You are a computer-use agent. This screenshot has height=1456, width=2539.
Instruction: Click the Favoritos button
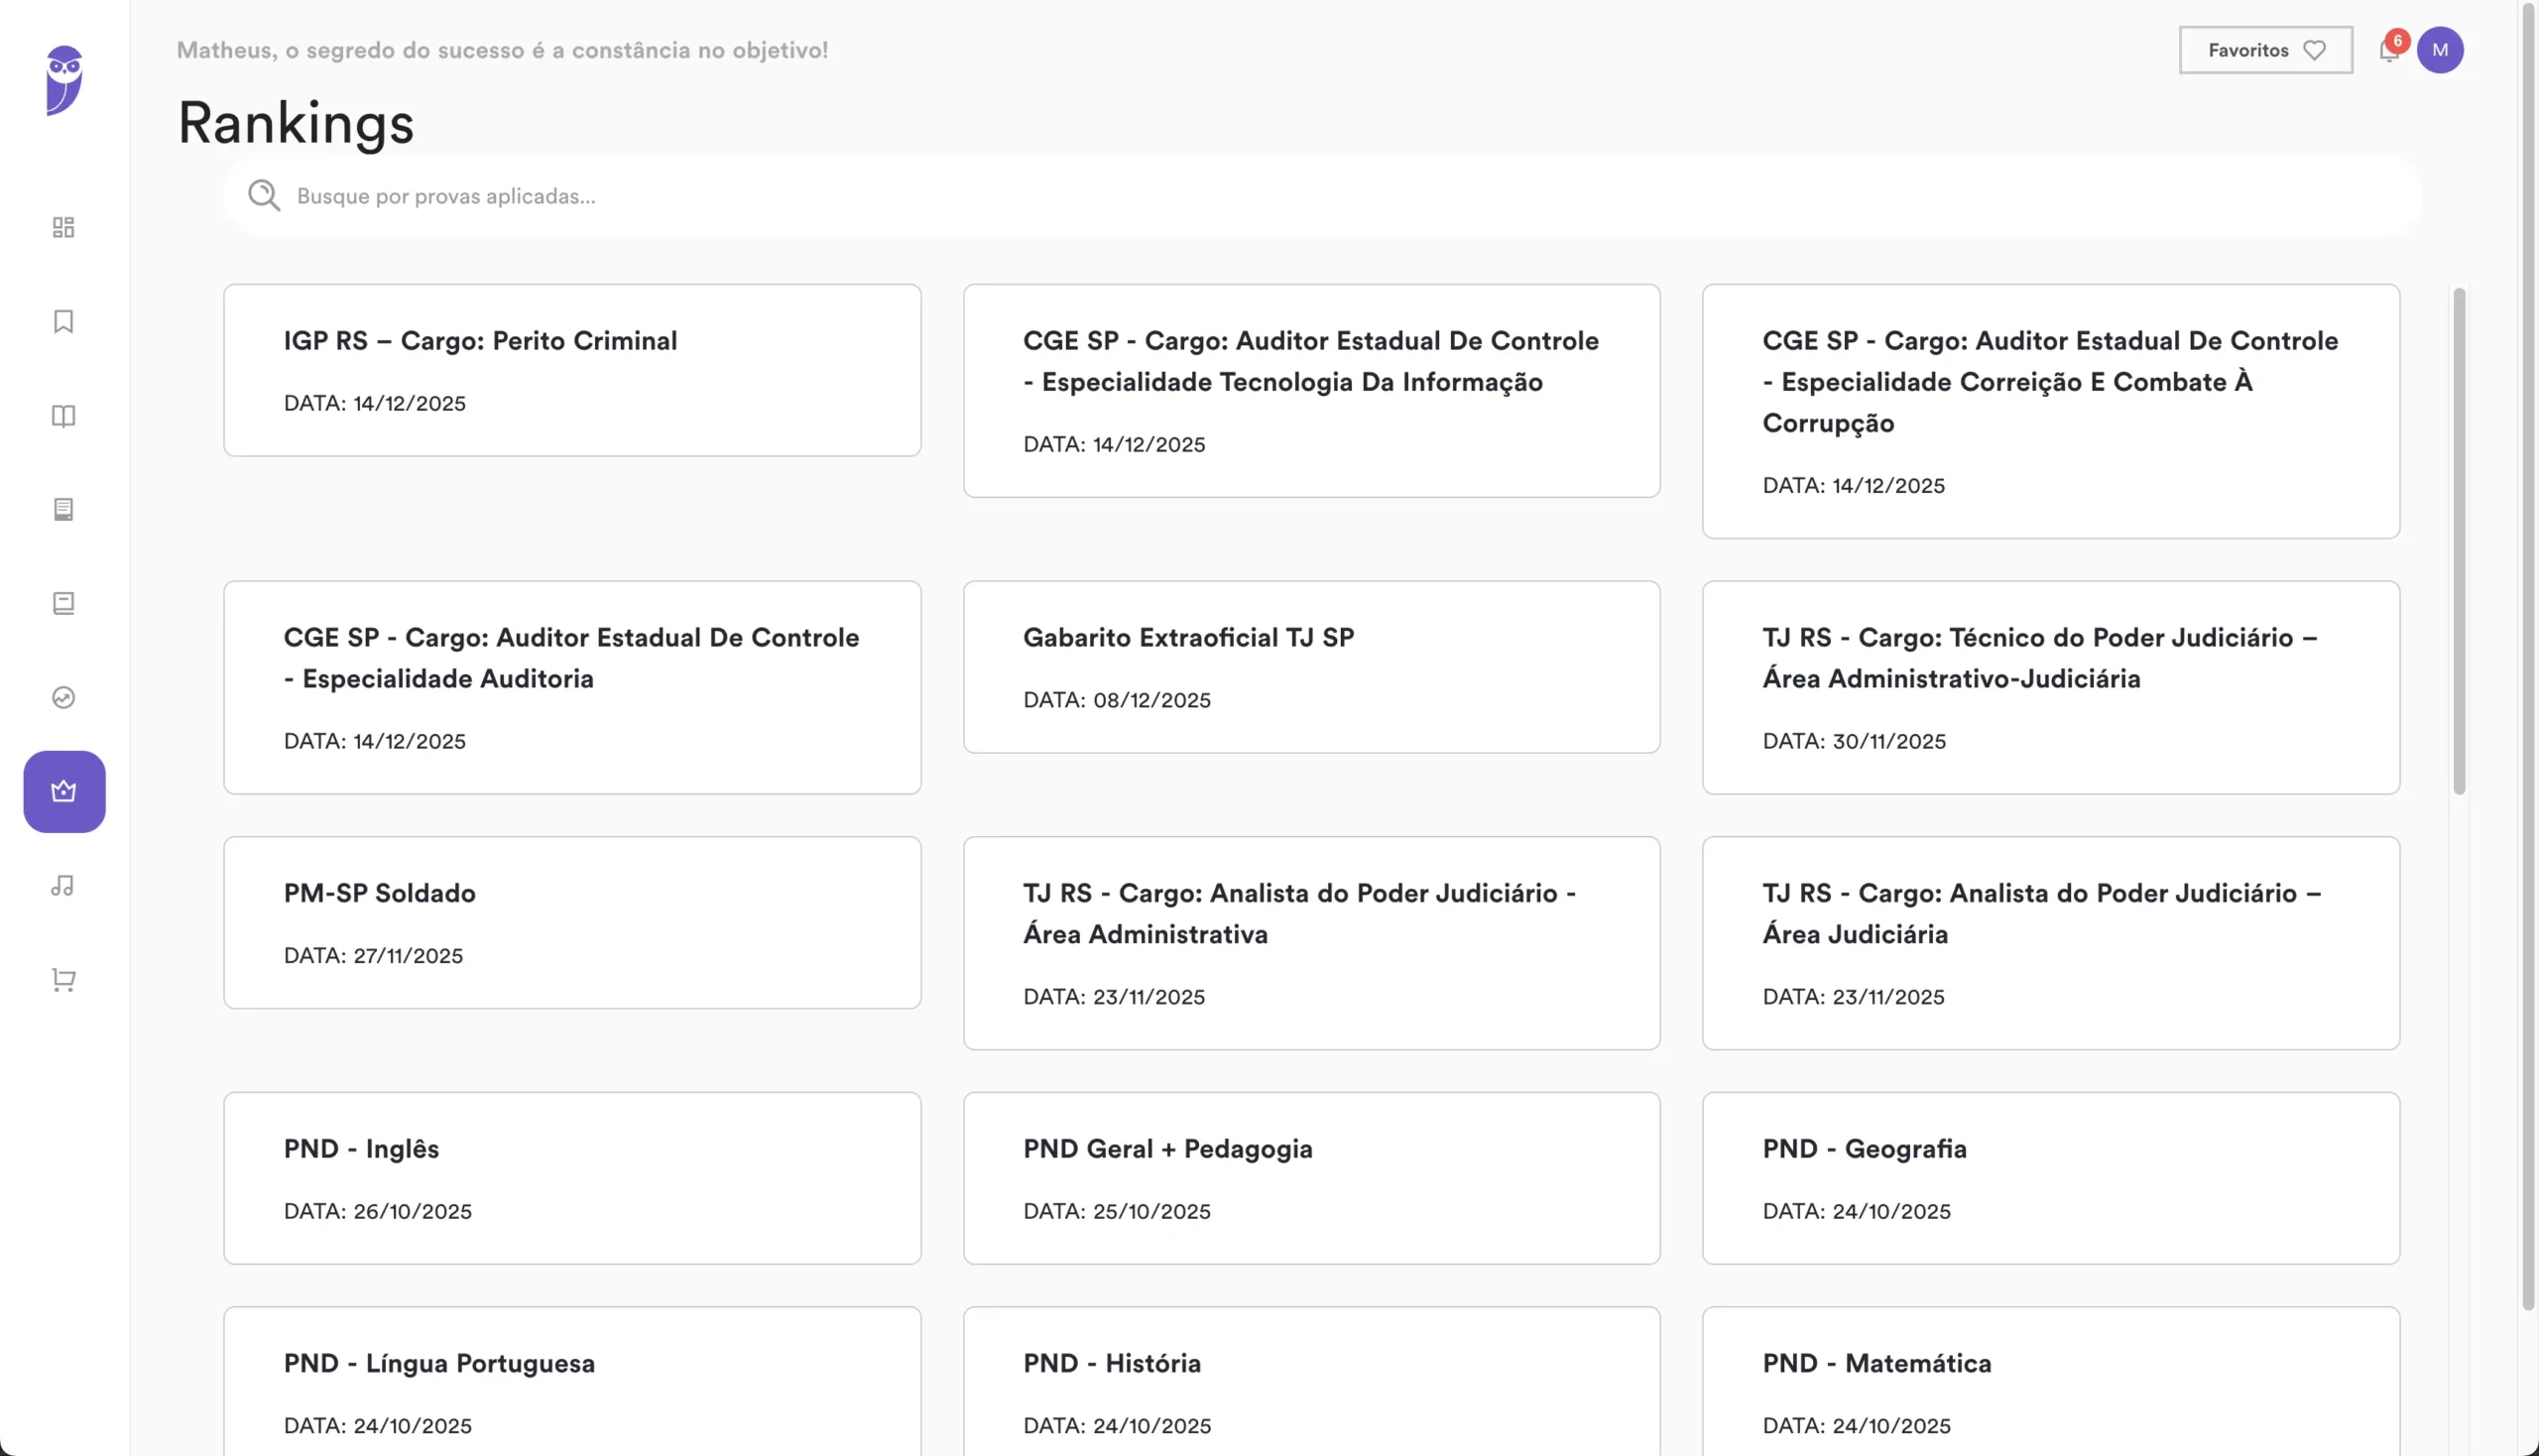pyautogui.click(x=2265, y=50)
